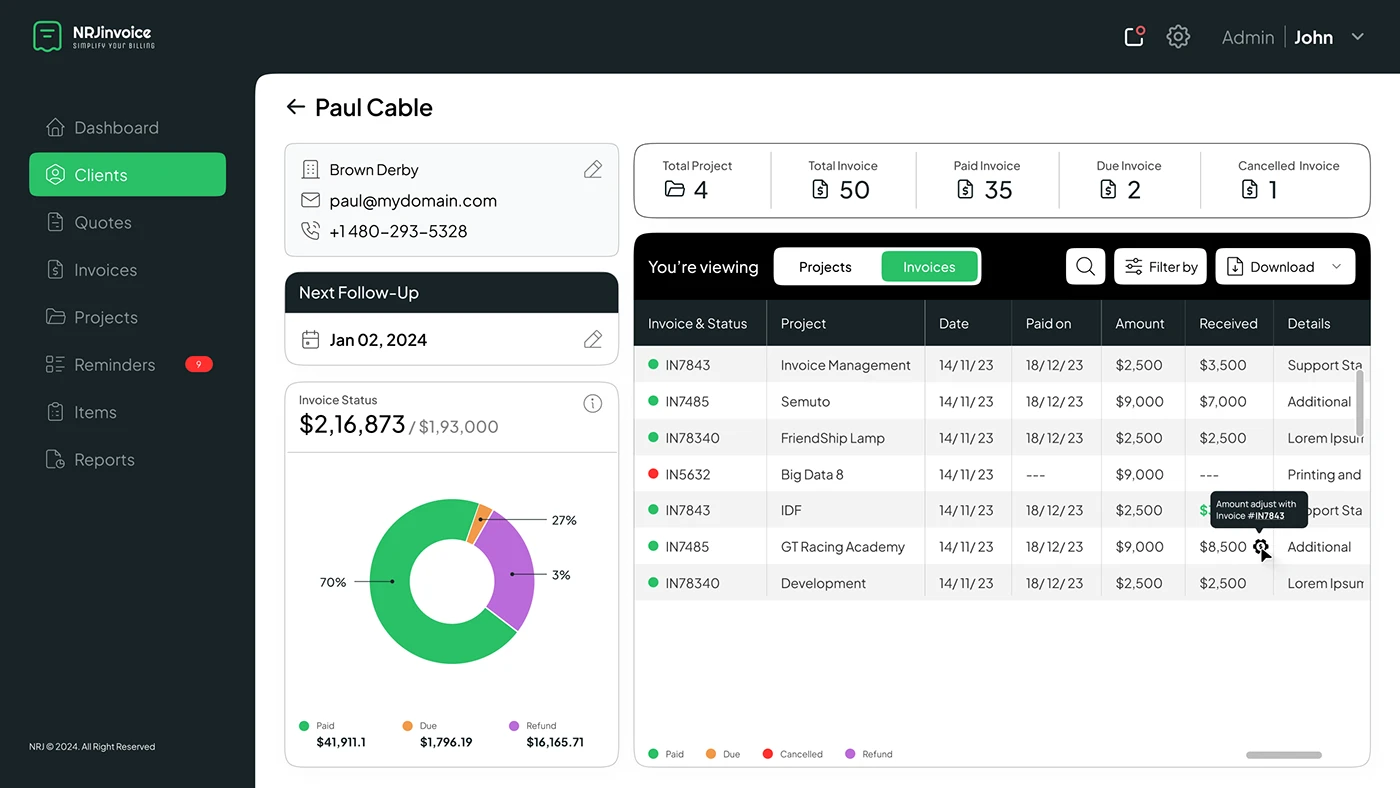Click the Total Invoice document icon
This screenshot has width=1400, height=788.
coord(820,189)
